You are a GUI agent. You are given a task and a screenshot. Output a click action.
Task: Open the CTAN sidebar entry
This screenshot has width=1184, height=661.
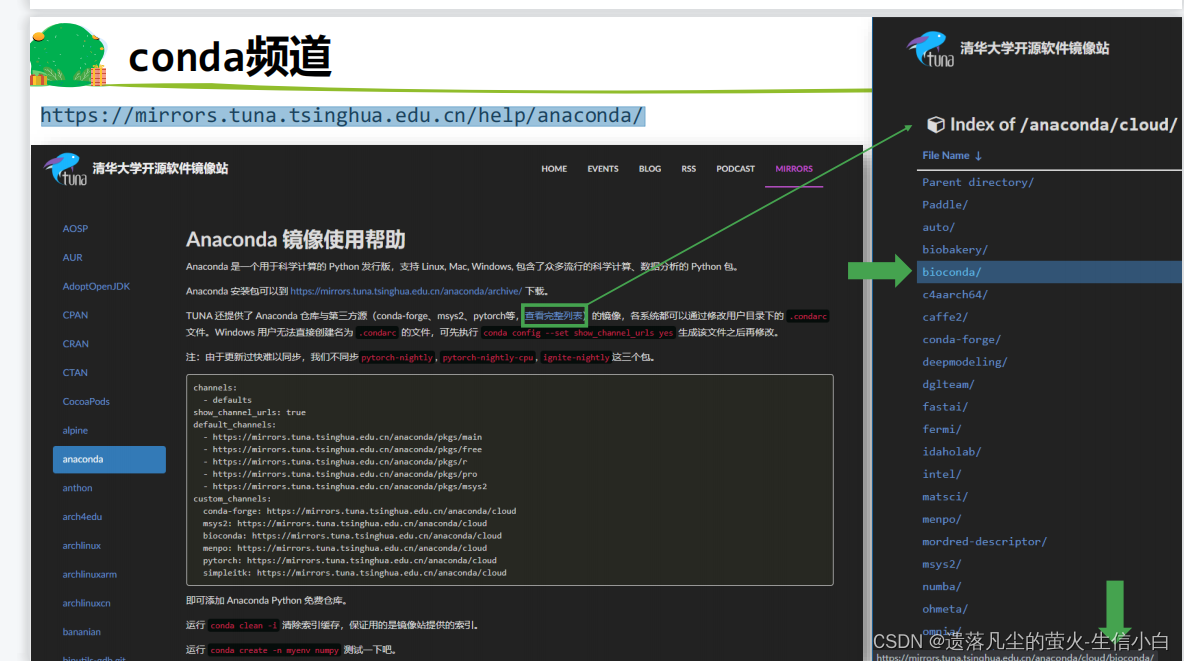75,372
